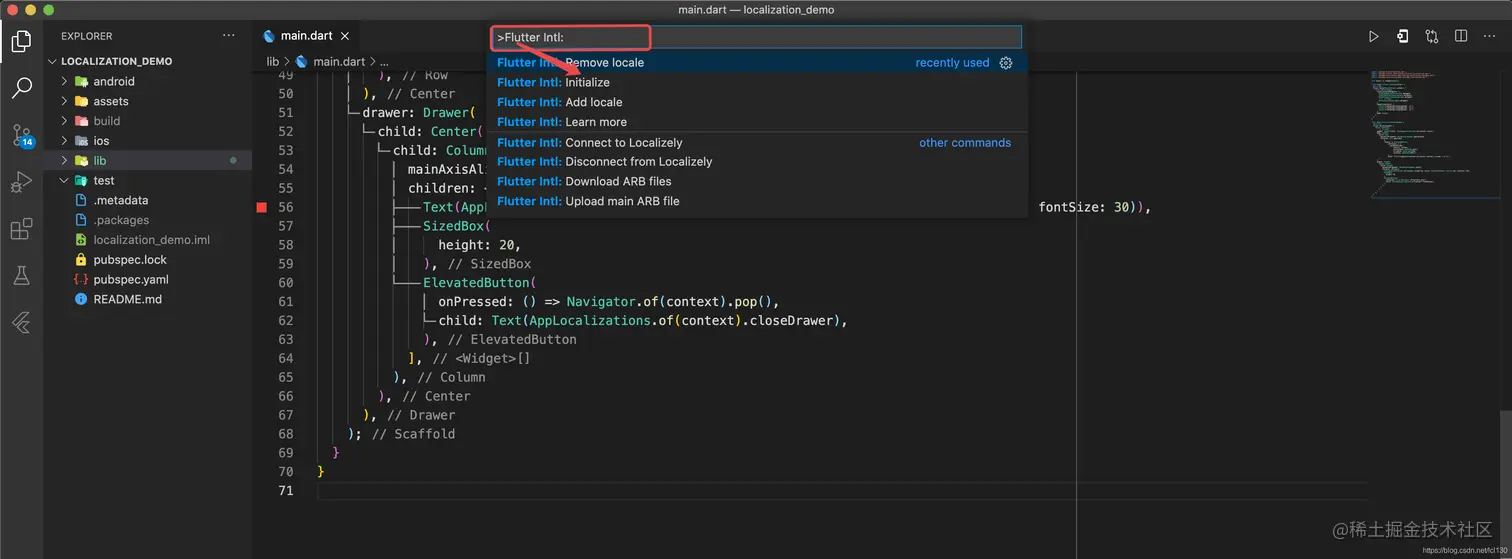The width and height of the screenshot is (1512, 559).
Task: Open the Testing flask view
Action: pyautogui.click(x=21, y=276)
